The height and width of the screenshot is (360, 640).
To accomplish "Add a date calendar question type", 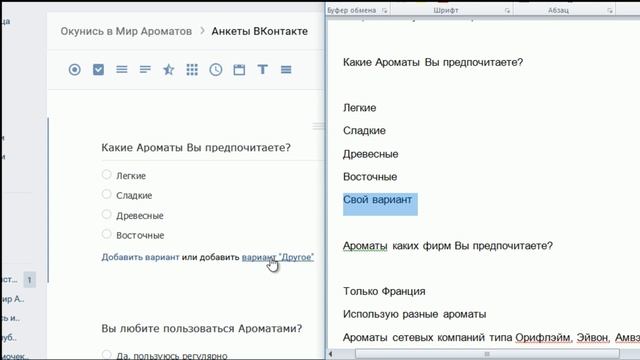I will 239,70.
